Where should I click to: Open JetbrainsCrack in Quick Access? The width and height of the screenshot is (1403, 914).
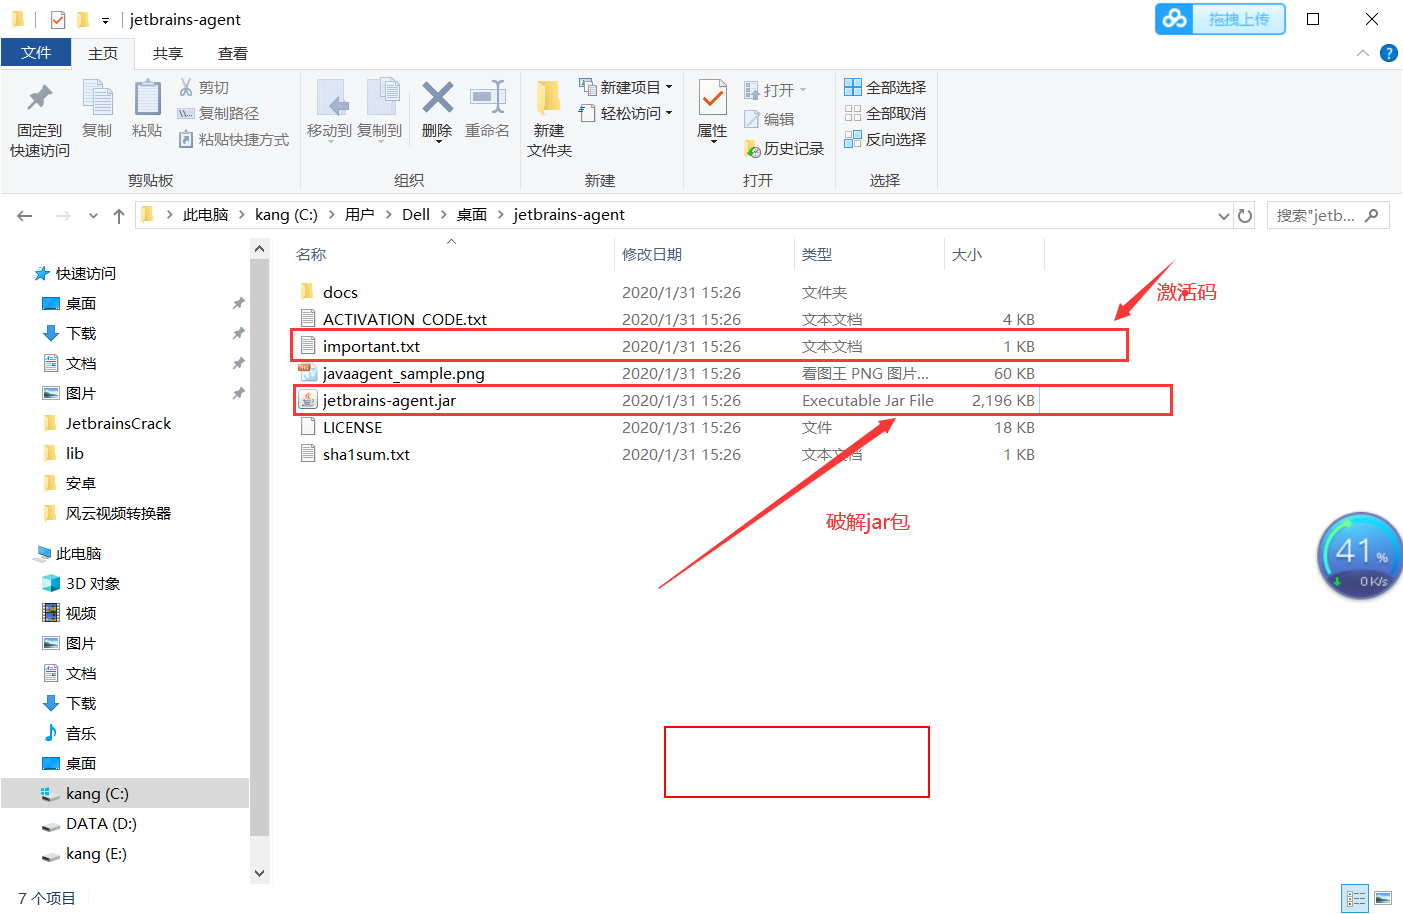[x=118, y=424]
